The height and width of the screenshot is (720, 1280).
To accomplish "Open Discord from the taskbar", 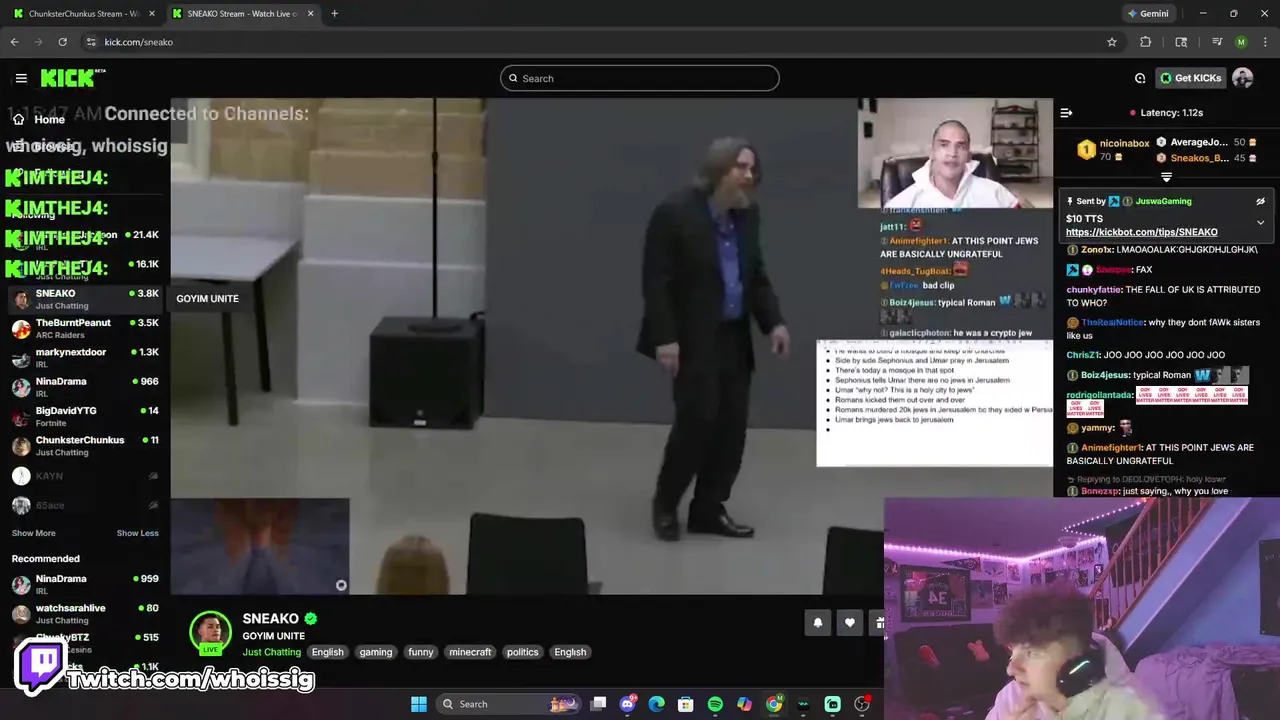I will coord(628,704).
